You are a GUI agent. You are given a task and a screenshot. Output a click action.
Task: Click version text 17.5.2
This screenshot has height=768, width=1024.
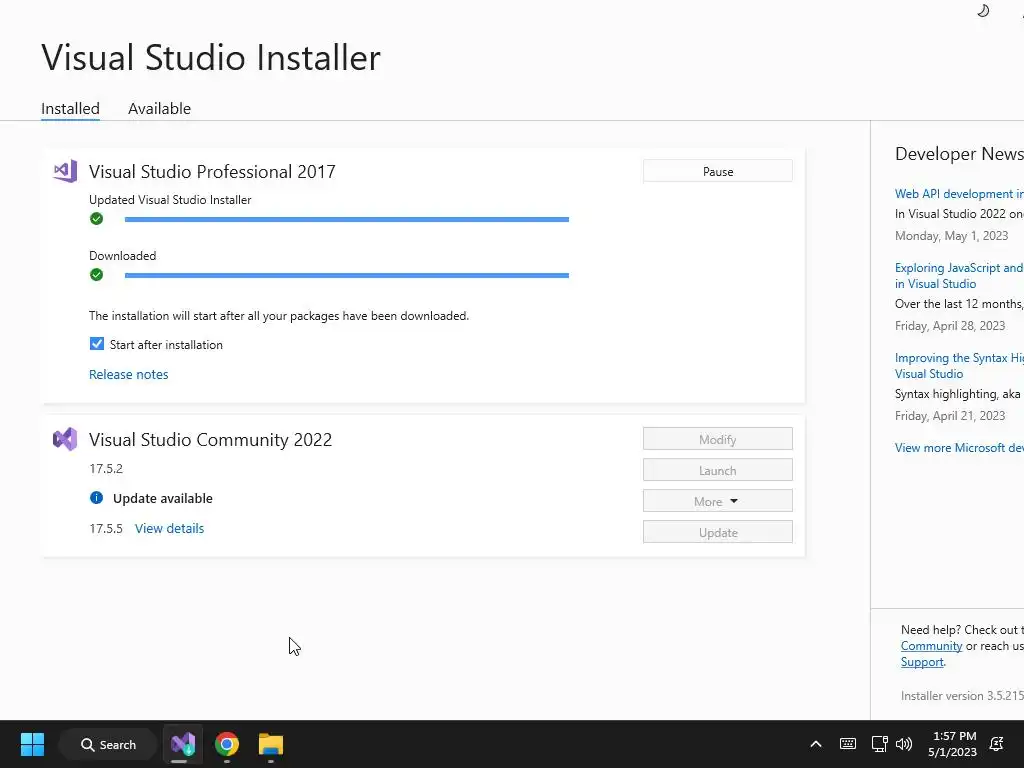tap(106, 468)
